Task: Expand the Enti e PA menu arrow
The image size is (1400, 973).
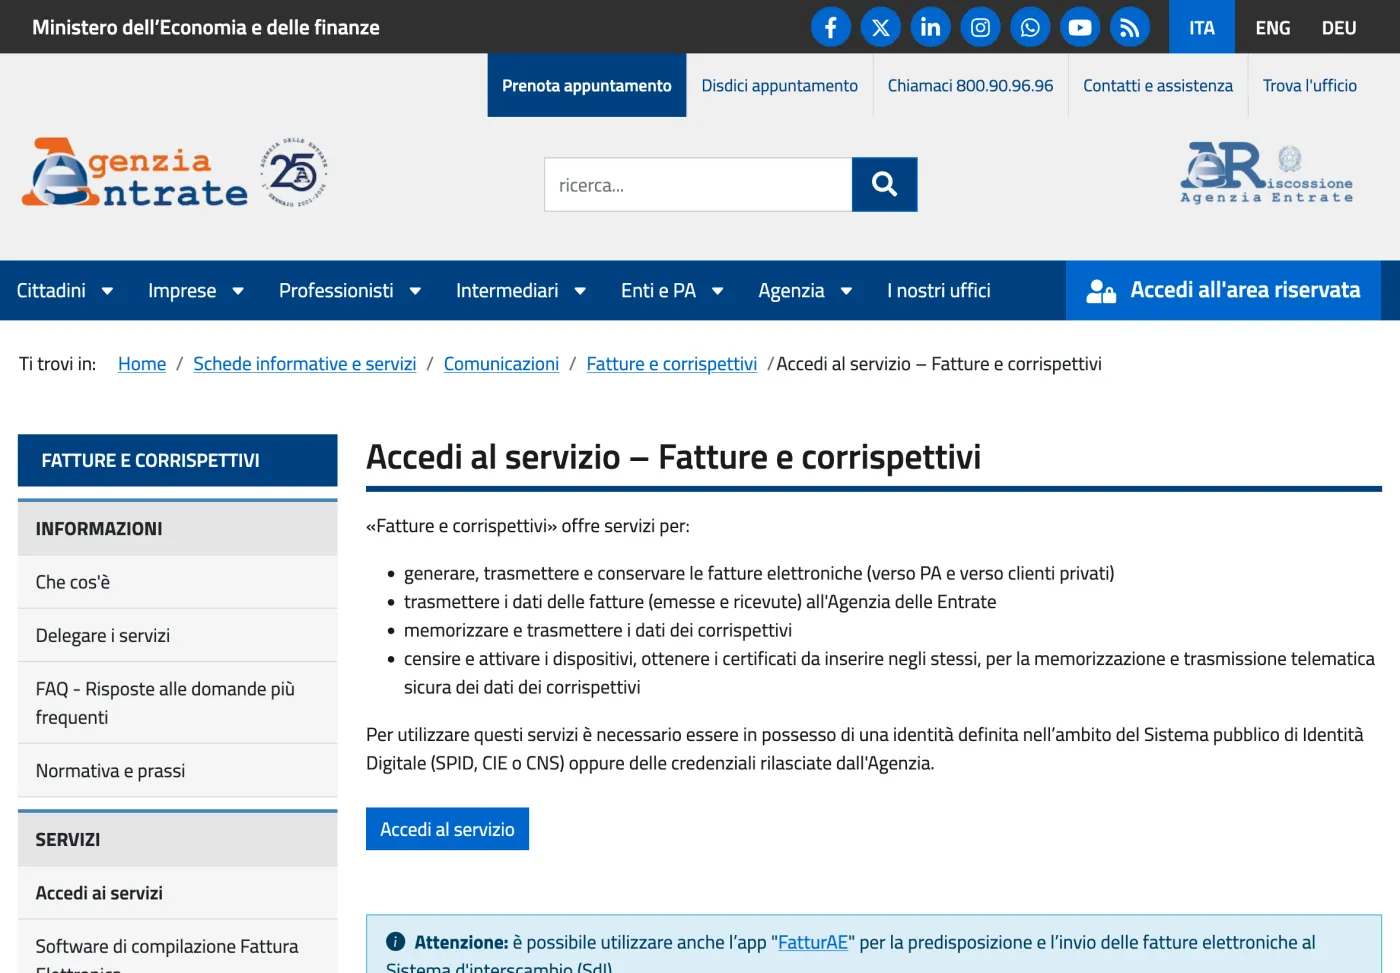Action: point(717,291)
